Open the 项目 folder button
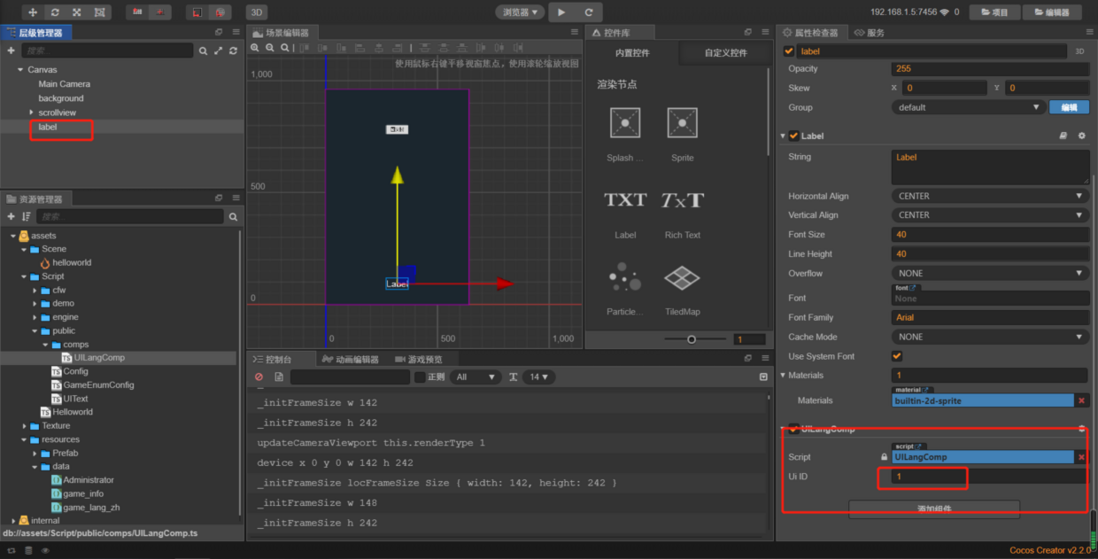 (x=994, y=12)
